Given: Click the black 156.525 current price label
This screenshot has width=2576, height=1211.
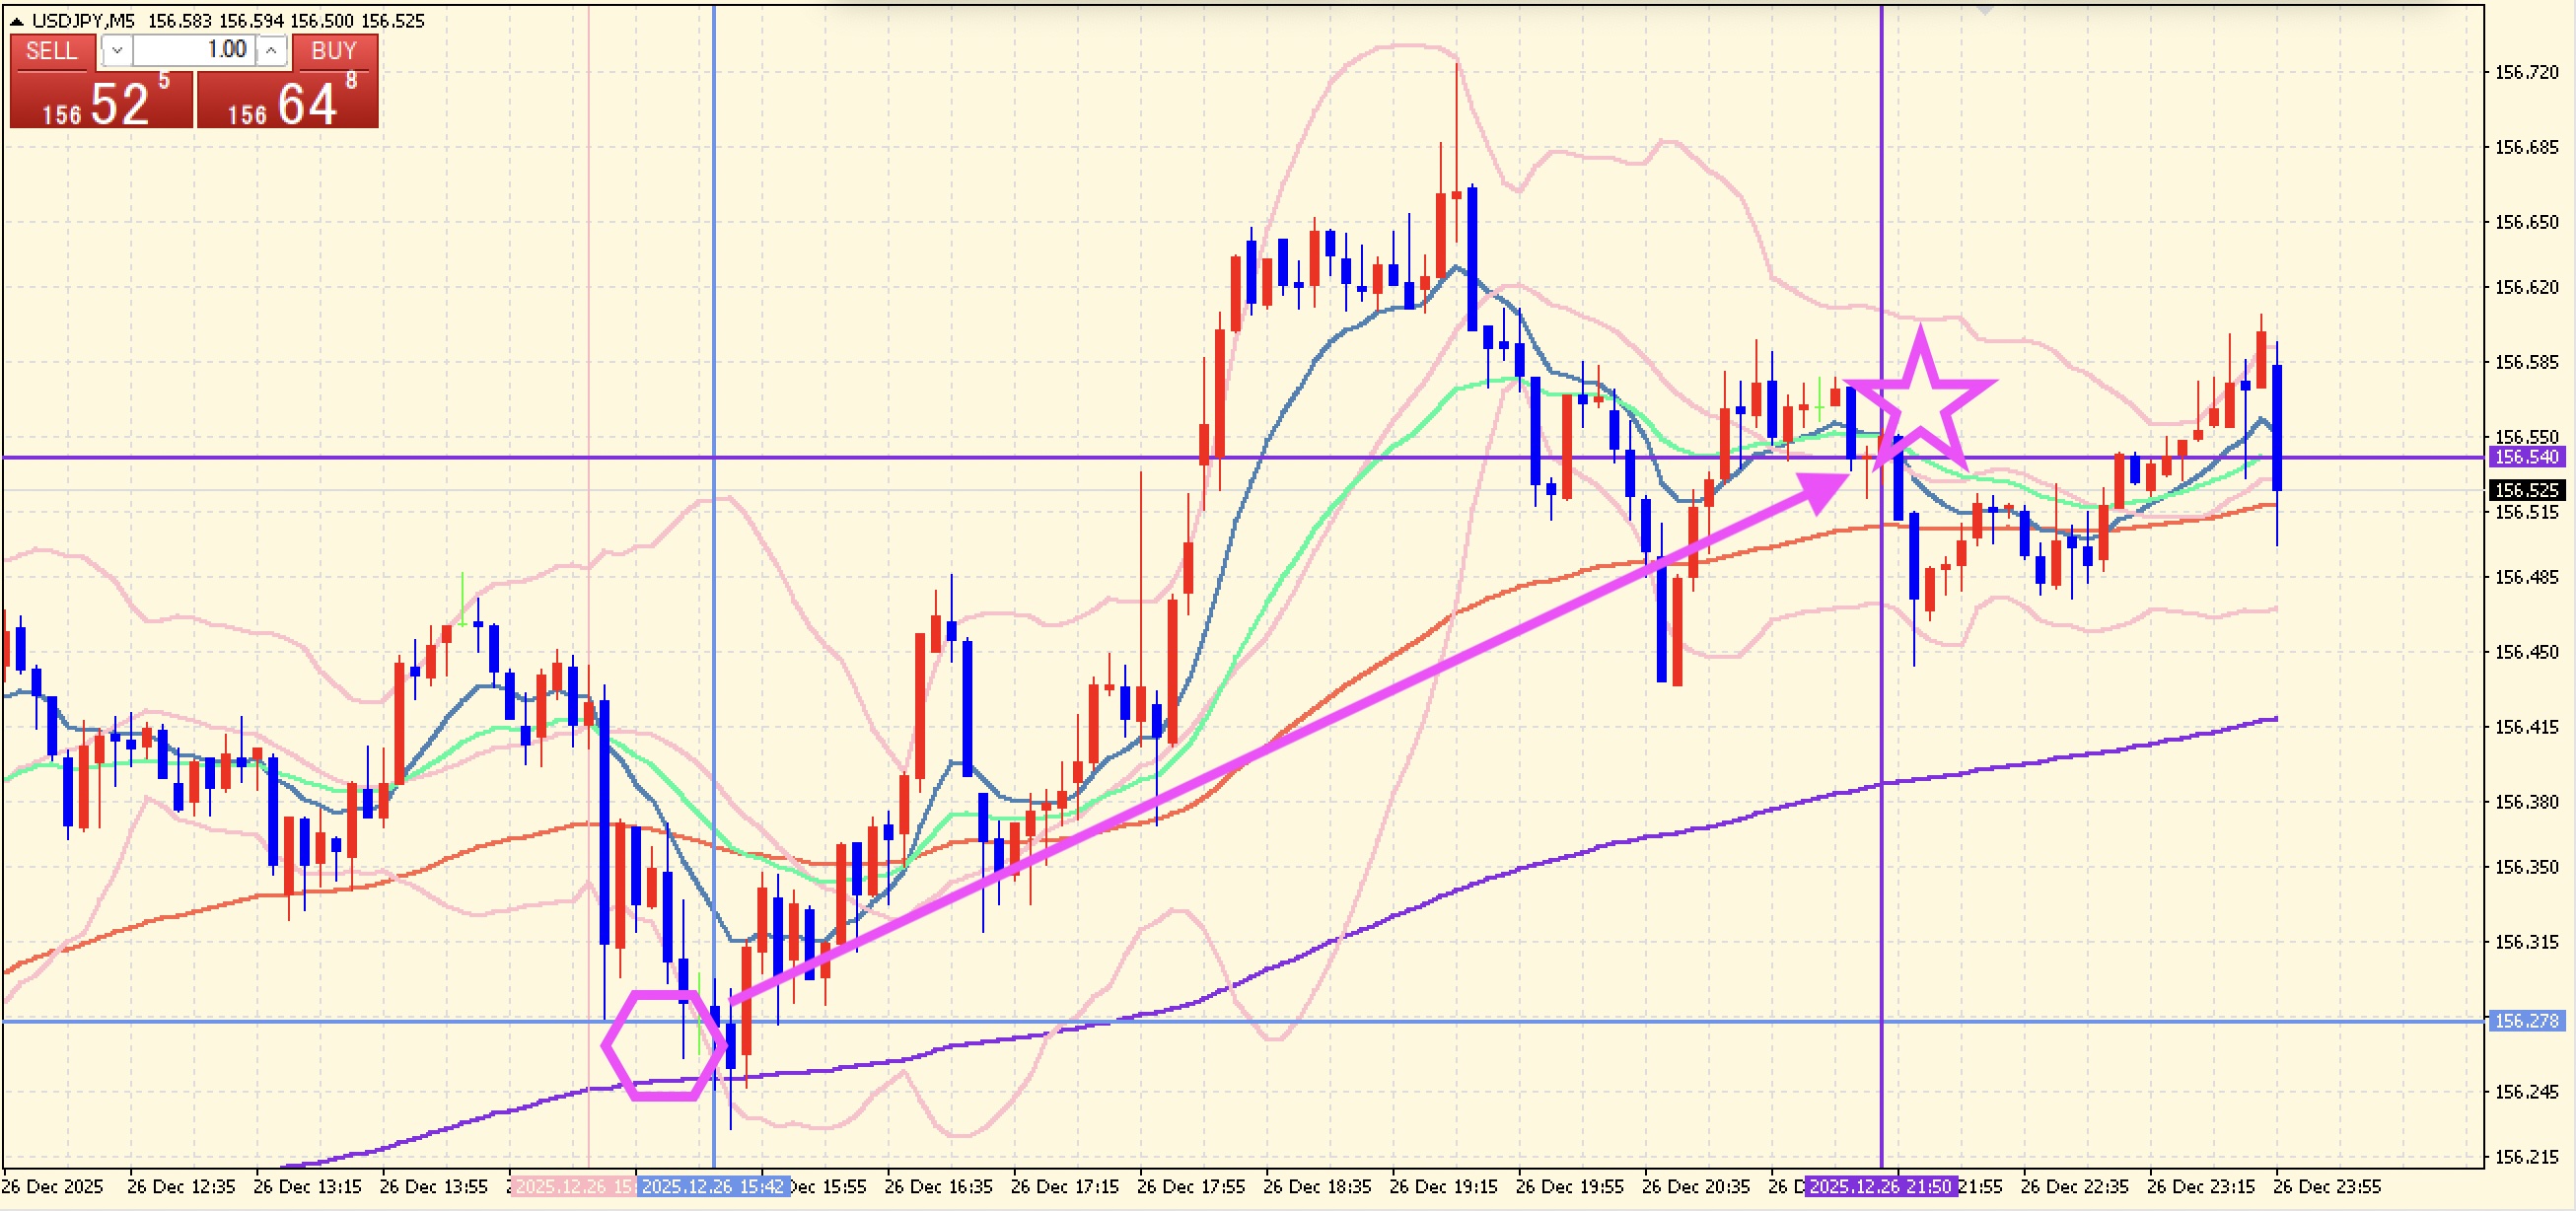Looking at the screenshot, I should point(2526,490).
